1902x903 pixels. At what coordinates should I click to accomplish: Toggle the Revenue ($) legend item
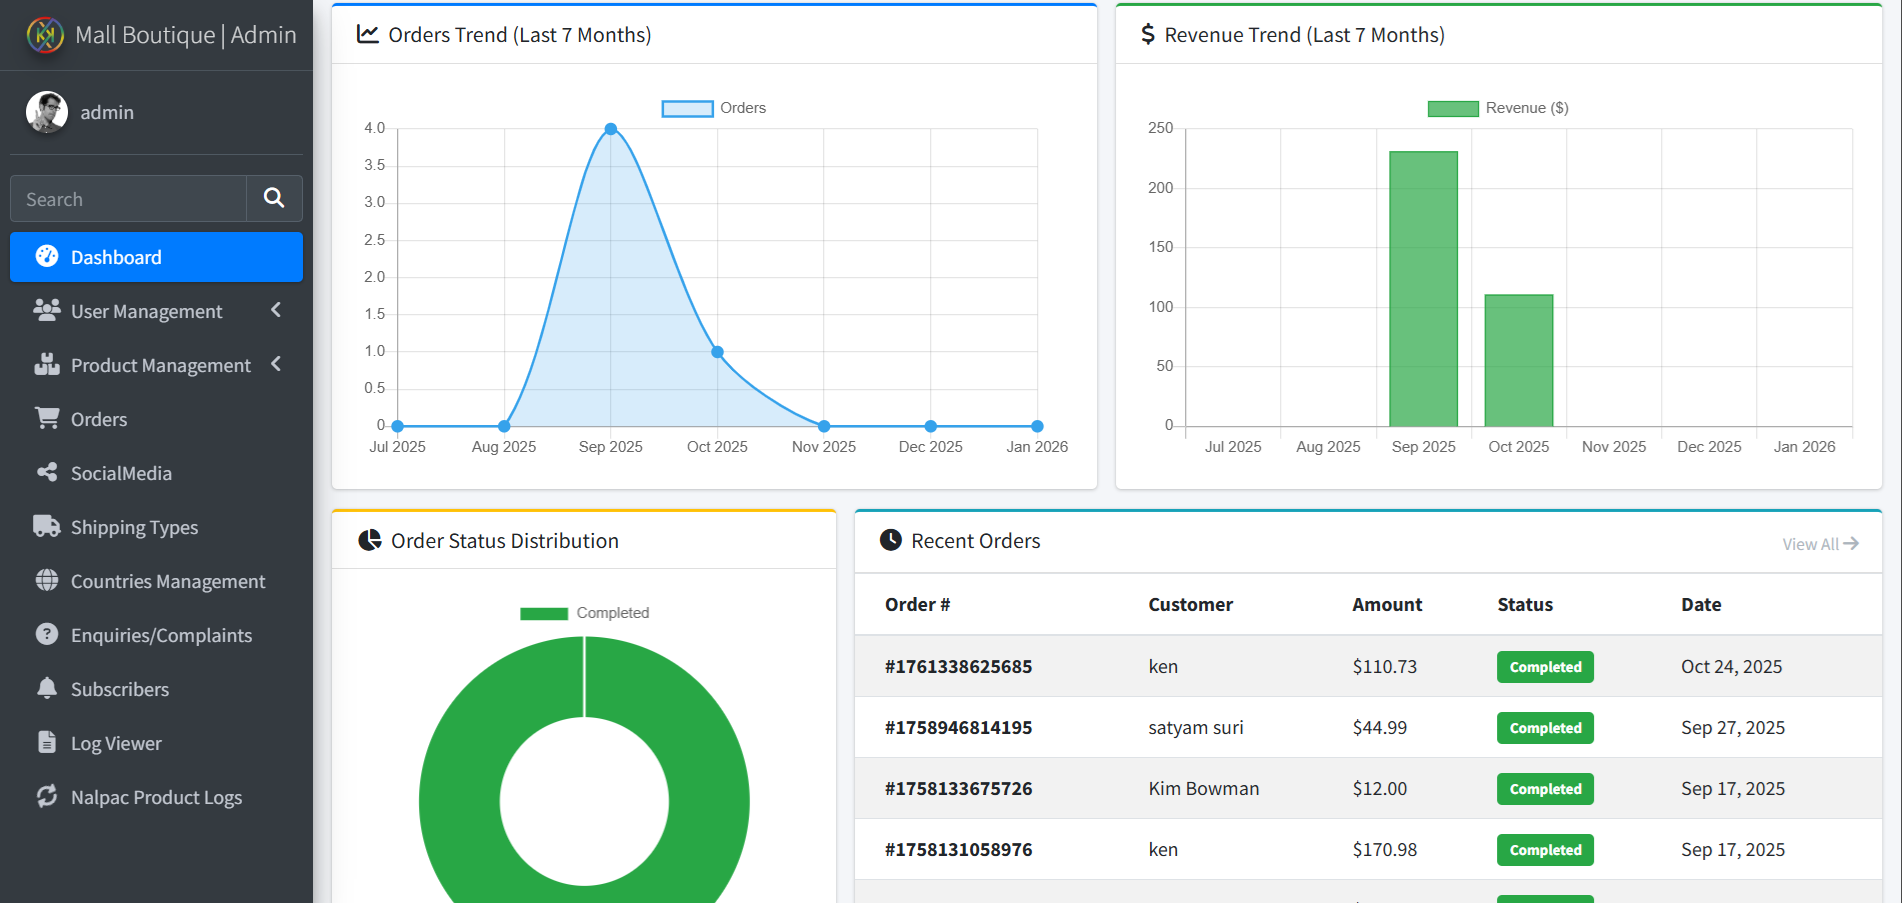[x=1497, y=108]
